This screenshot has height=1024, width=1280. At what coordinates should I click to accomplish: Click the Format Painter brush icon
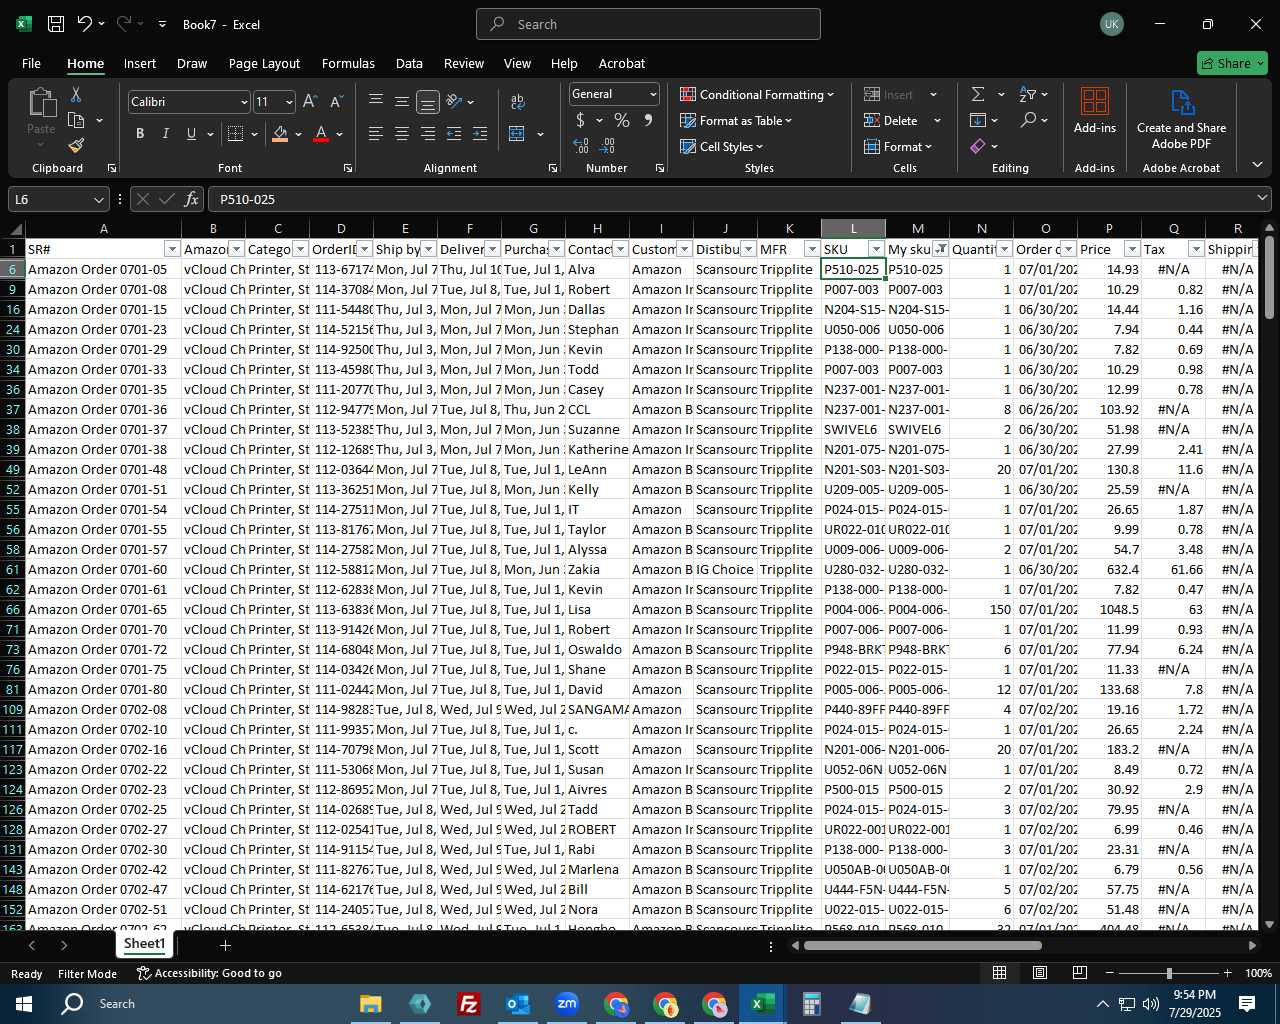pos(76,146)
